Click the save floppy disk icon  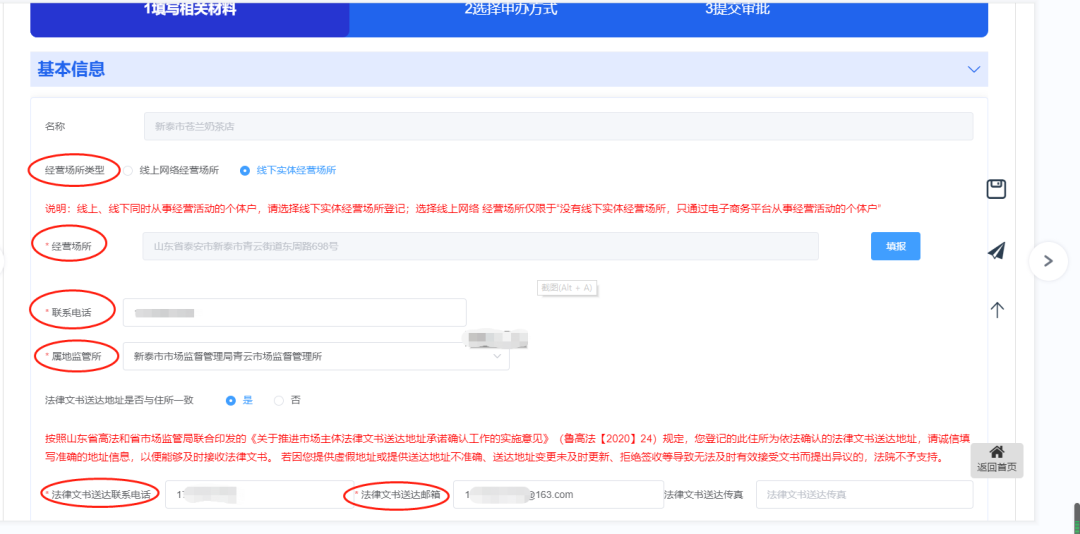pos(996,189)
